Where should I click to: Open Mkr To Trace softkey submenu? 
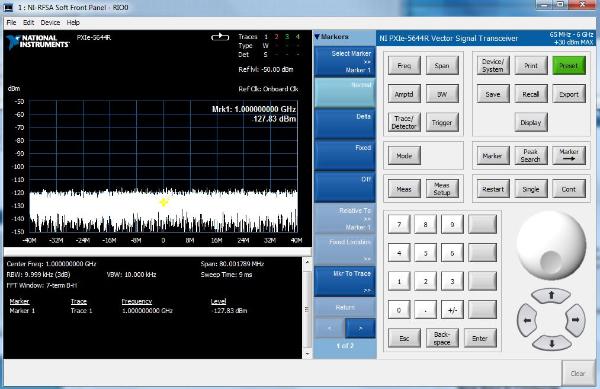[x=345, y=282]
